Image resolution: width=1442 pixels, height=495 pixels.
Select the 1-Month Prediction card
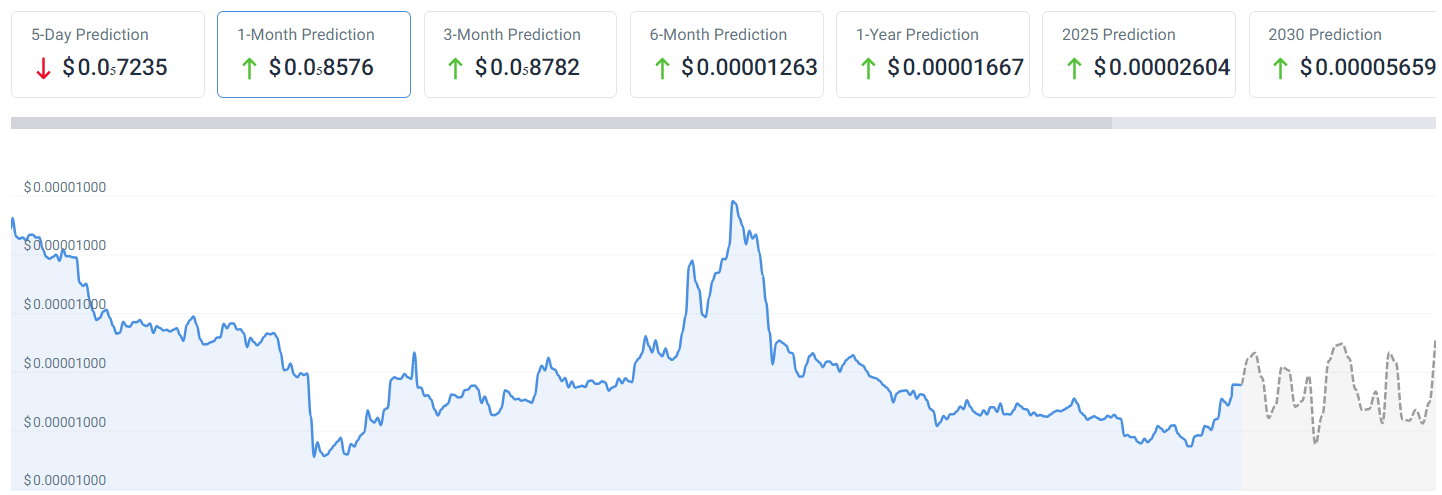coord(314,55)
